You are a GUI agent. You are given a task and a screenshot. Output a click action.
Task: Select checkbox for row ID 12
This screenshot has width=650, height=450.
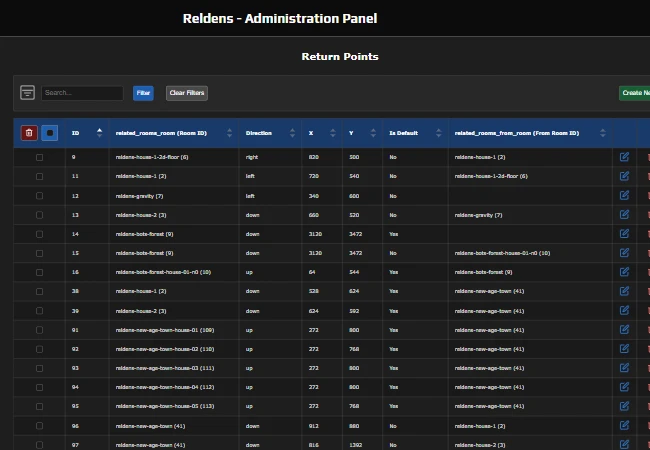click(39, 196)
